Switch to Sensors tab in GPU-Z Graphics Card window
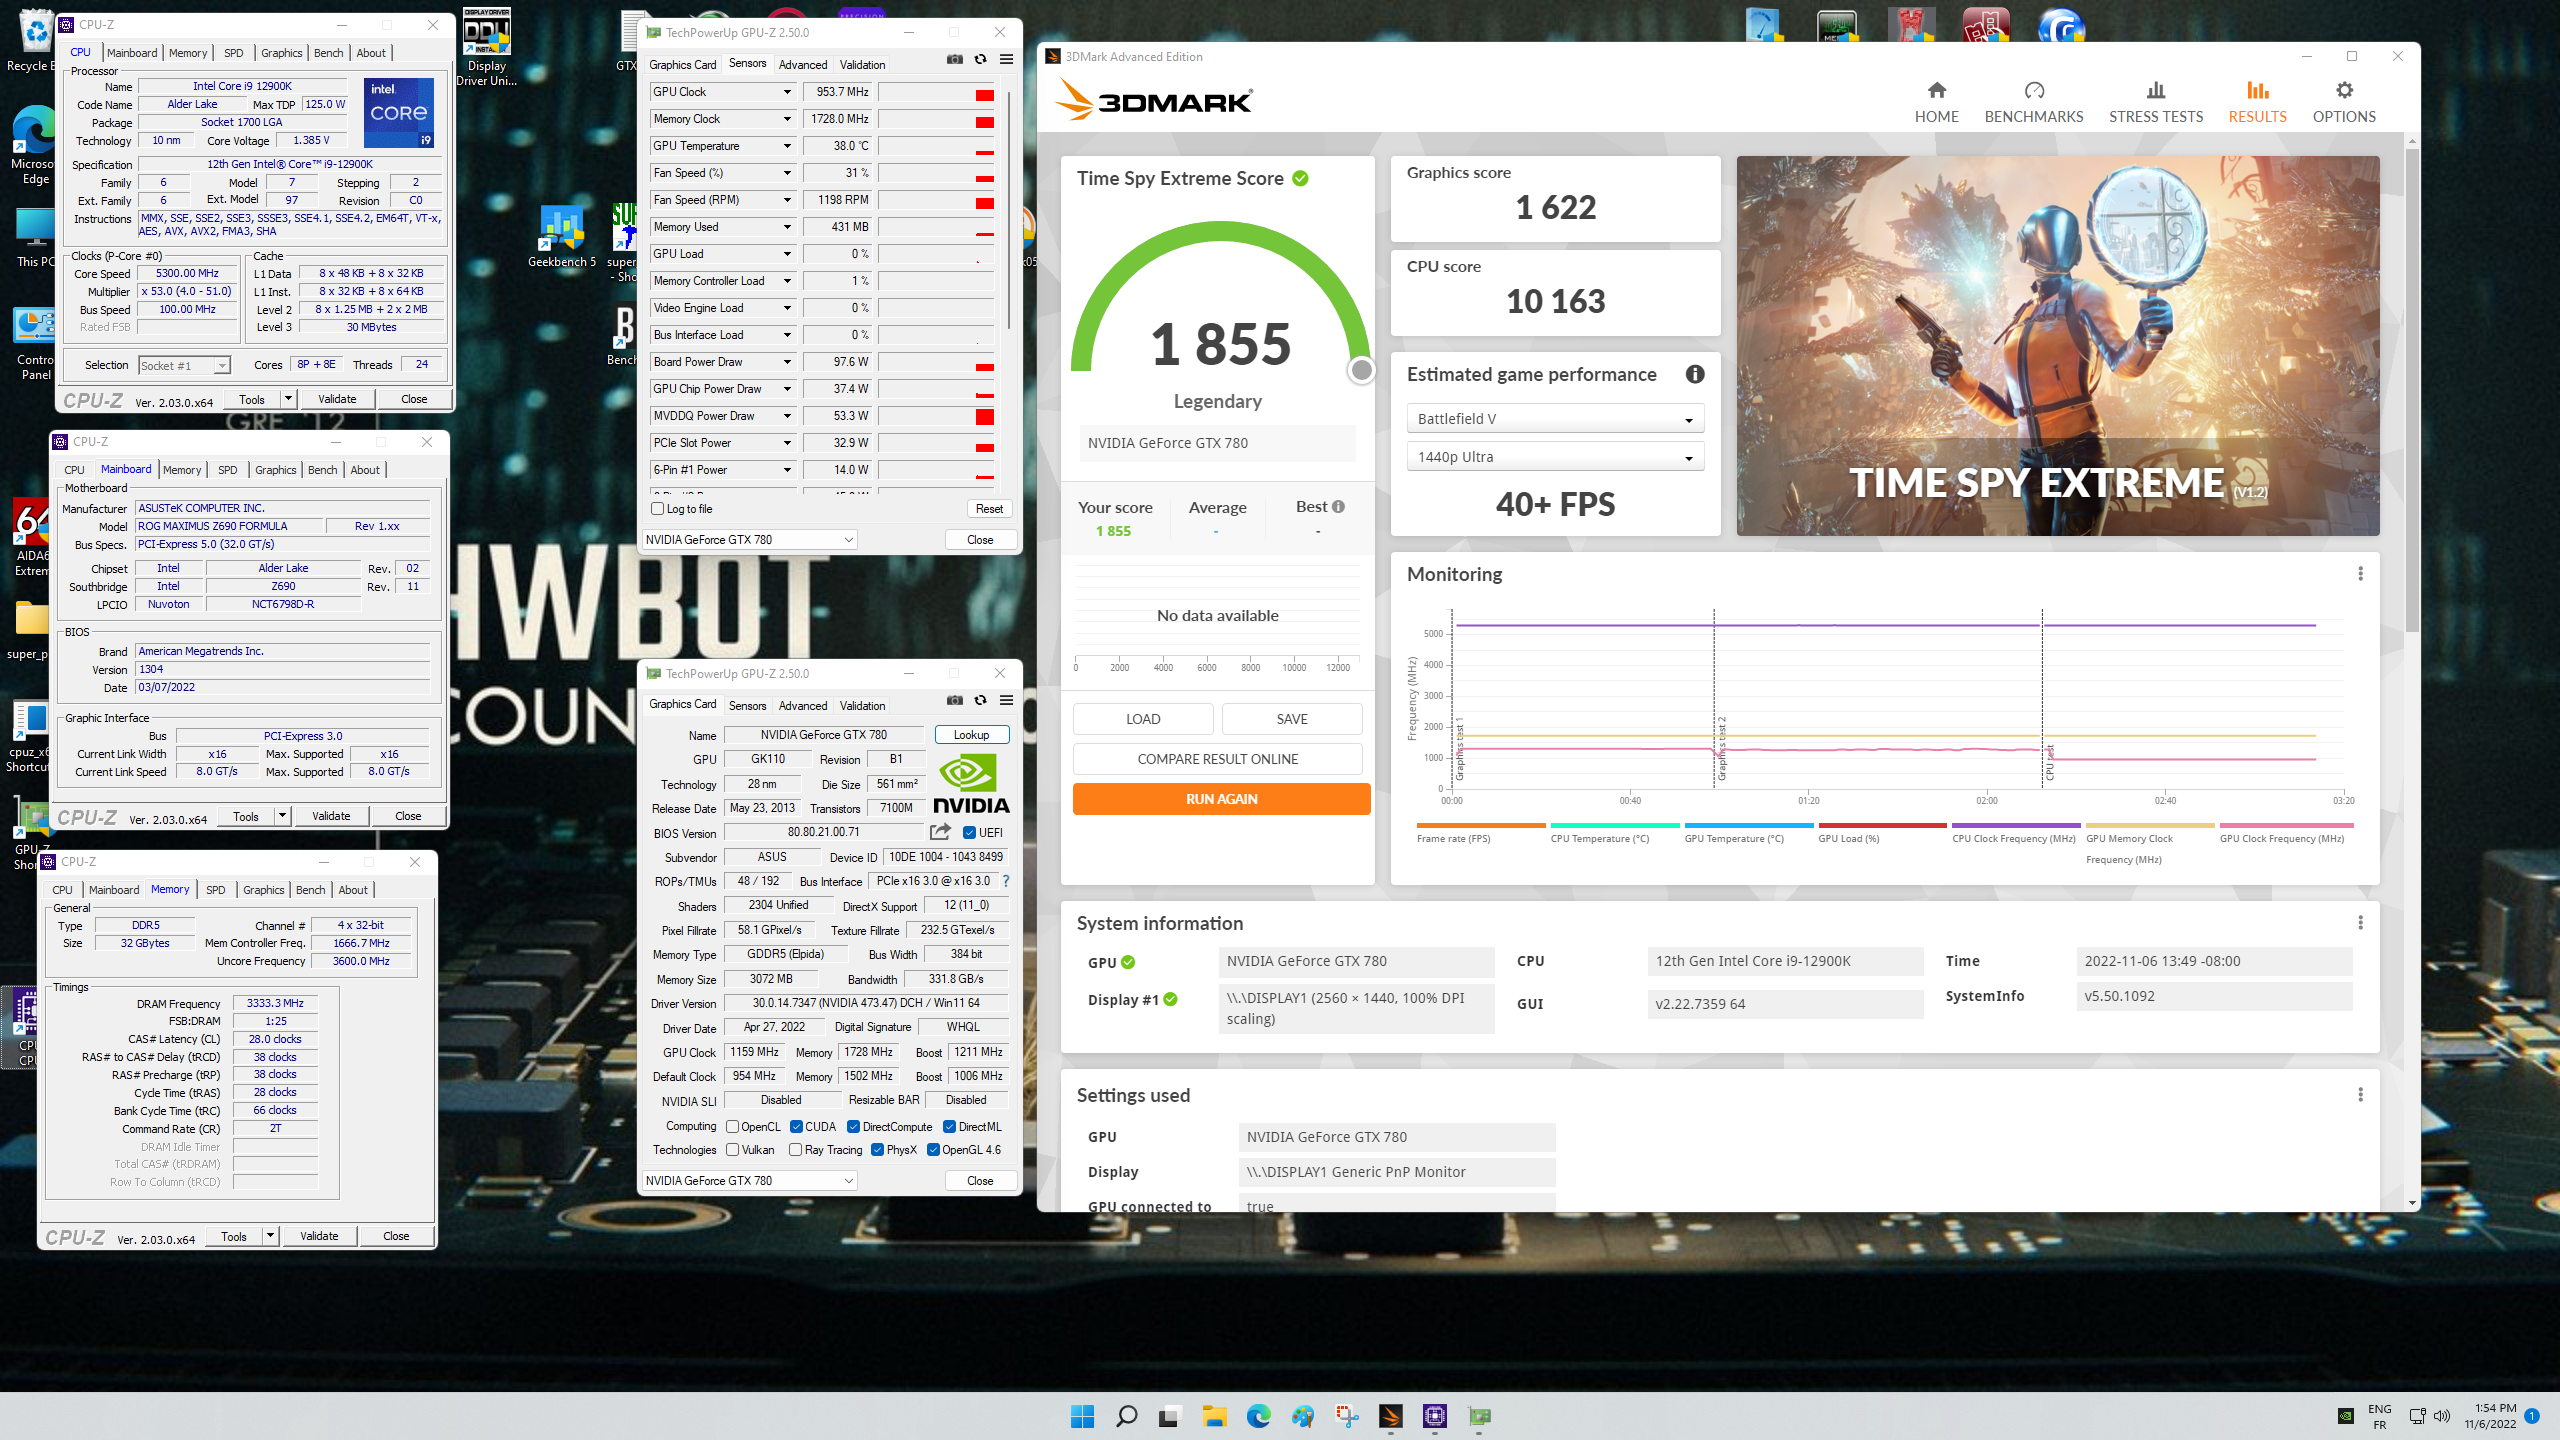2560x1440 pixels. [747, 706]
